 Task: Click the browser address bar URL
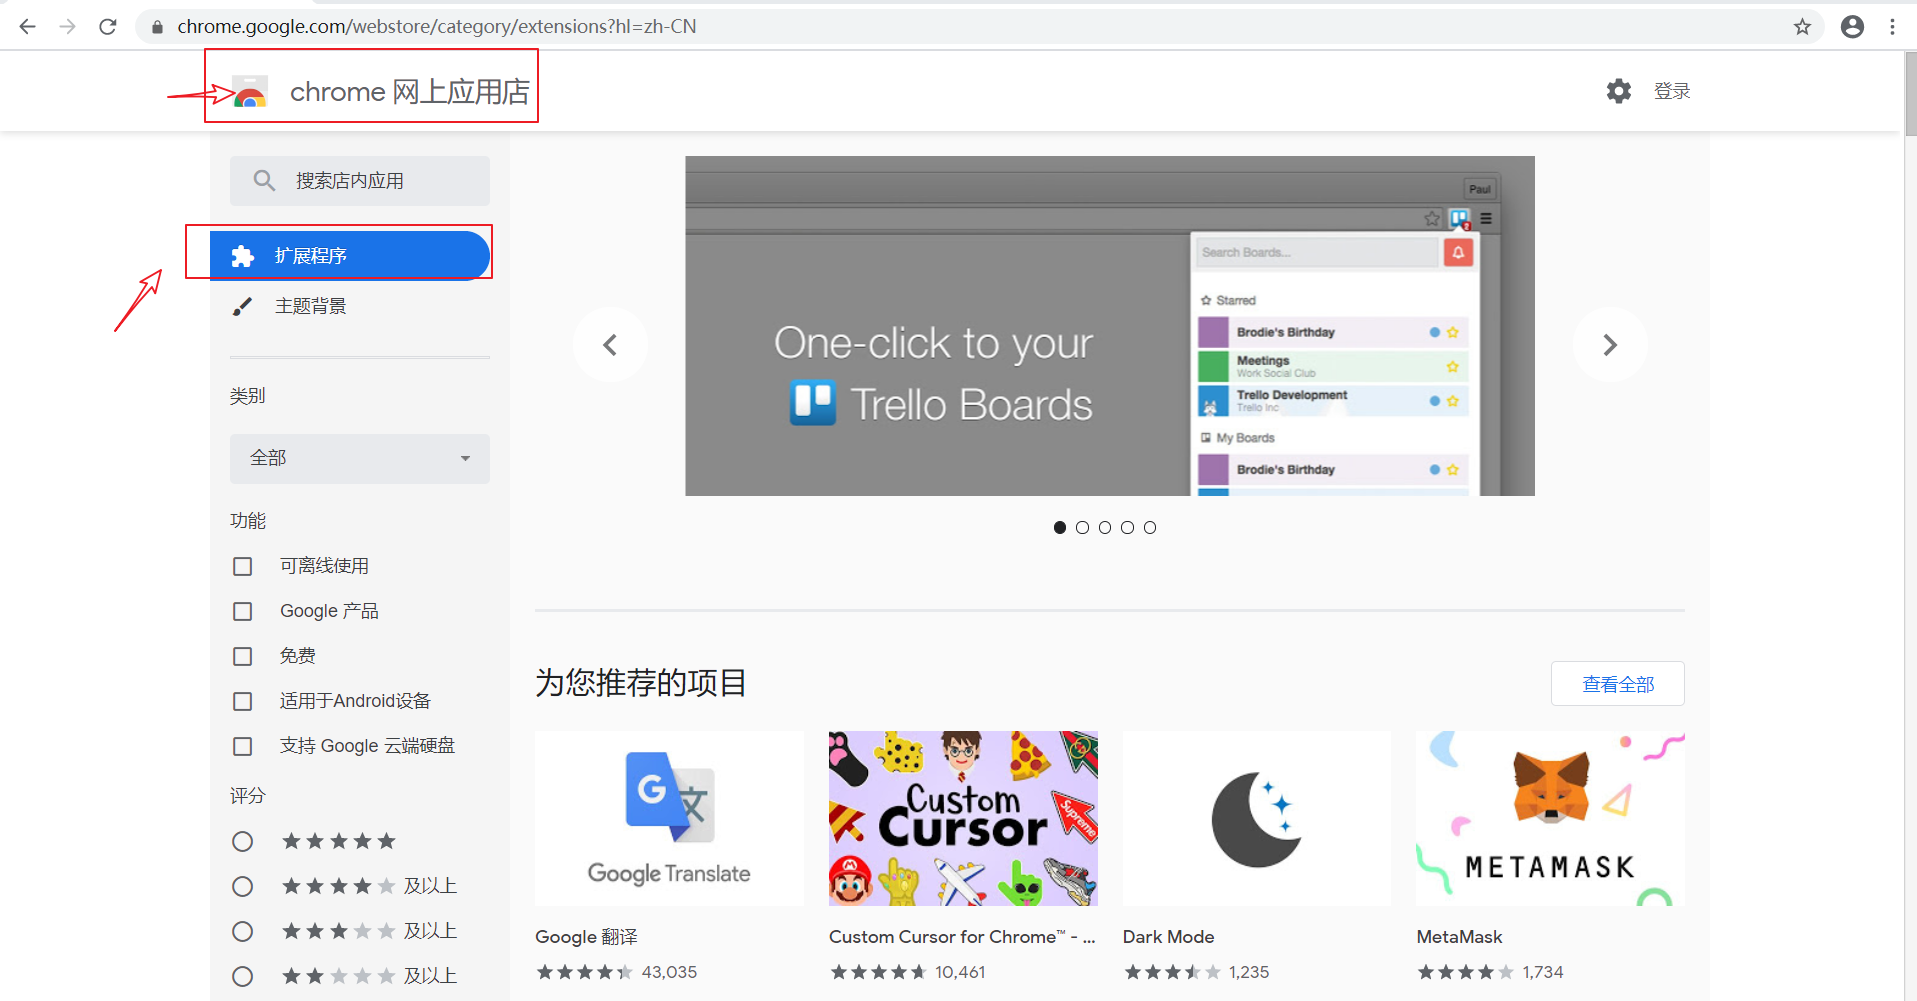pos(437,27)
